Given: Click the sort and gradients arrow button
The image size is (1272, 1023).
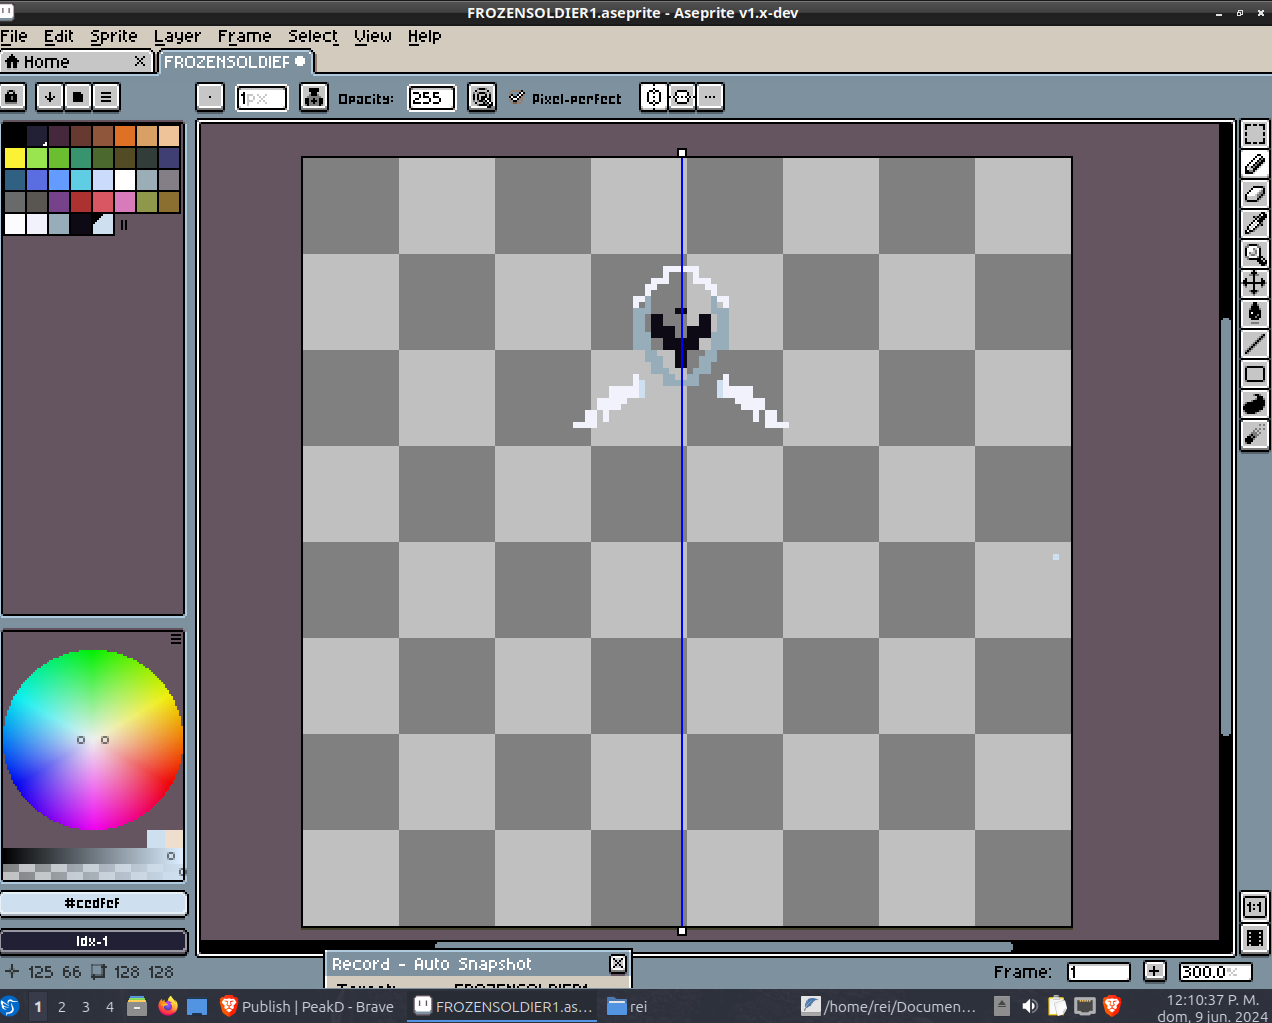Looking at the screenshot, I should [49, 97].
